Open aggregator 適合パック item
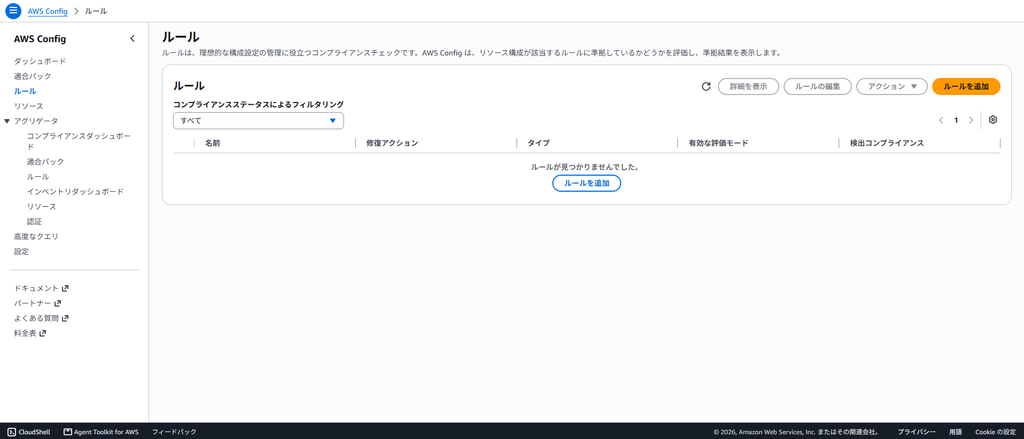The image size is (1024, 439). tap(45, 161)
